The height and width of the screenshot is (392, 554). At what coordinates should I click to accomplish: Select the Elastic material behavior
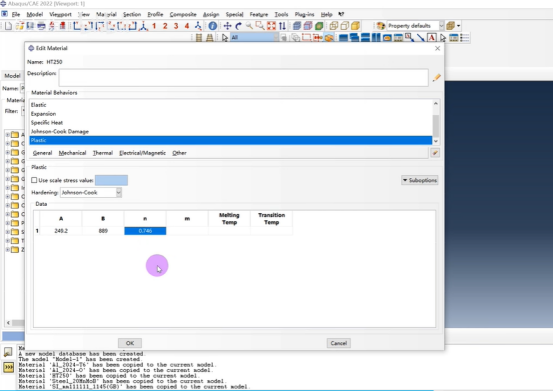pyautogui.click(x=230, y=105)
